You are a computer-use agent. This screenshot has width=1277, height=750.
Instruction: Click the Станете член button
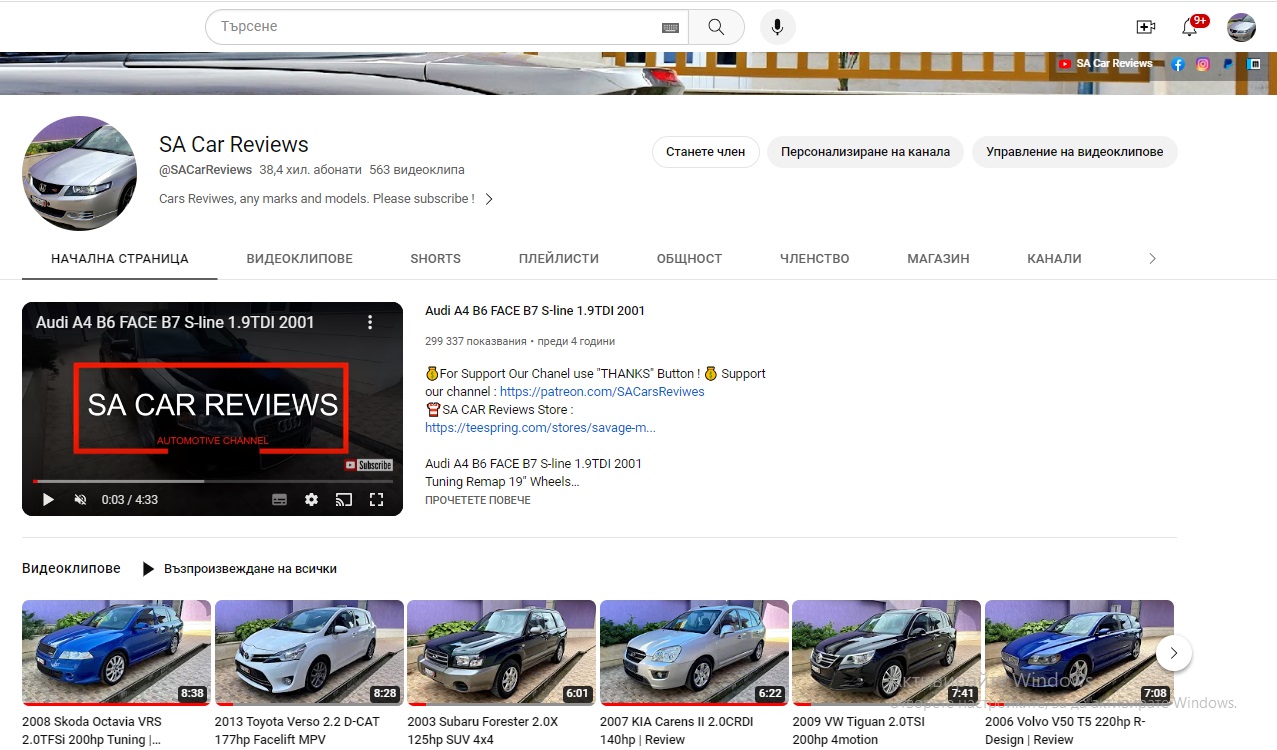click(705, 152)
